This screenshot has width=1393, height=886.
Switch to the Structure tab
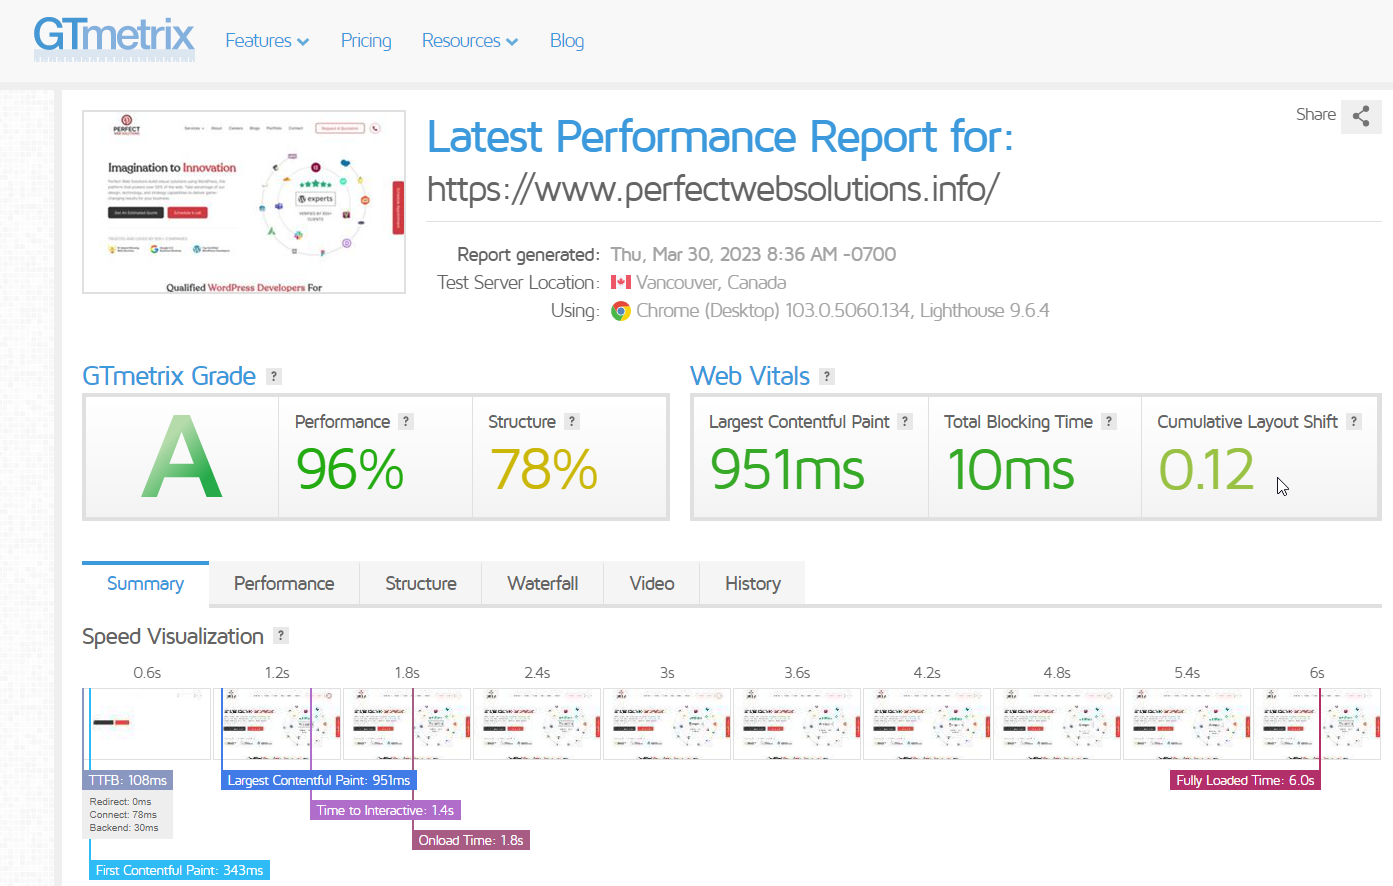point(421,584)
